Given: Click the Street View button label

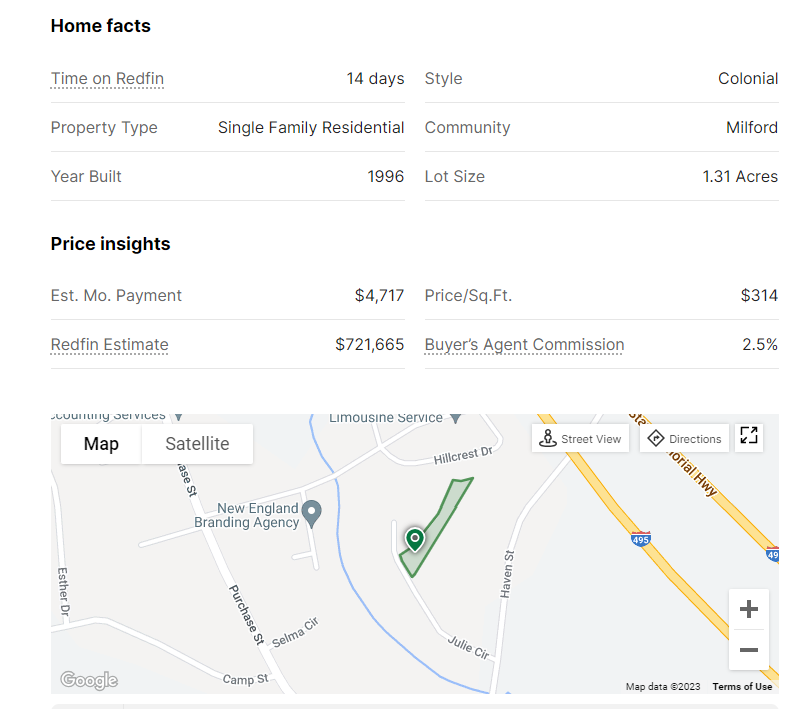Looking at the screenshot, I should click(591, 439).
